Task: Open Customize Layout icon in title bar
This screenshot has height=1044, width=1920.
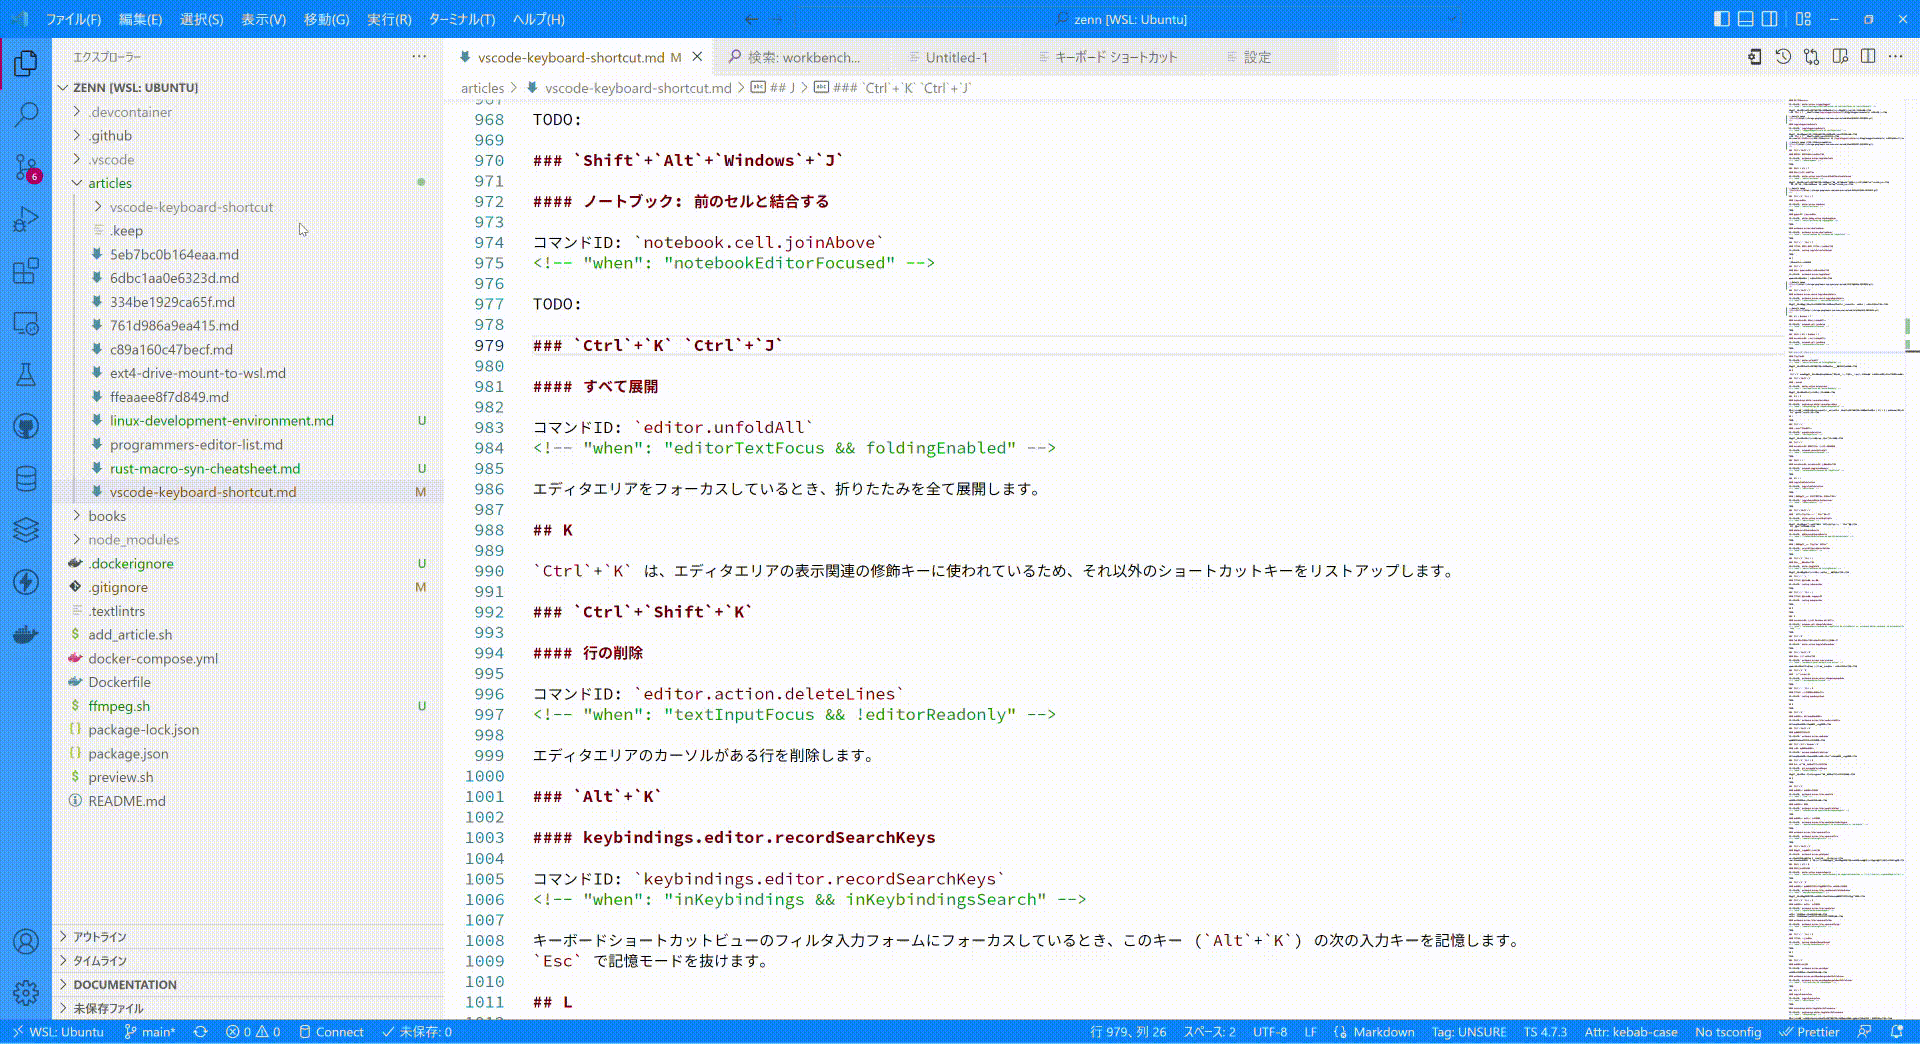Action: tap(1803, 19)
